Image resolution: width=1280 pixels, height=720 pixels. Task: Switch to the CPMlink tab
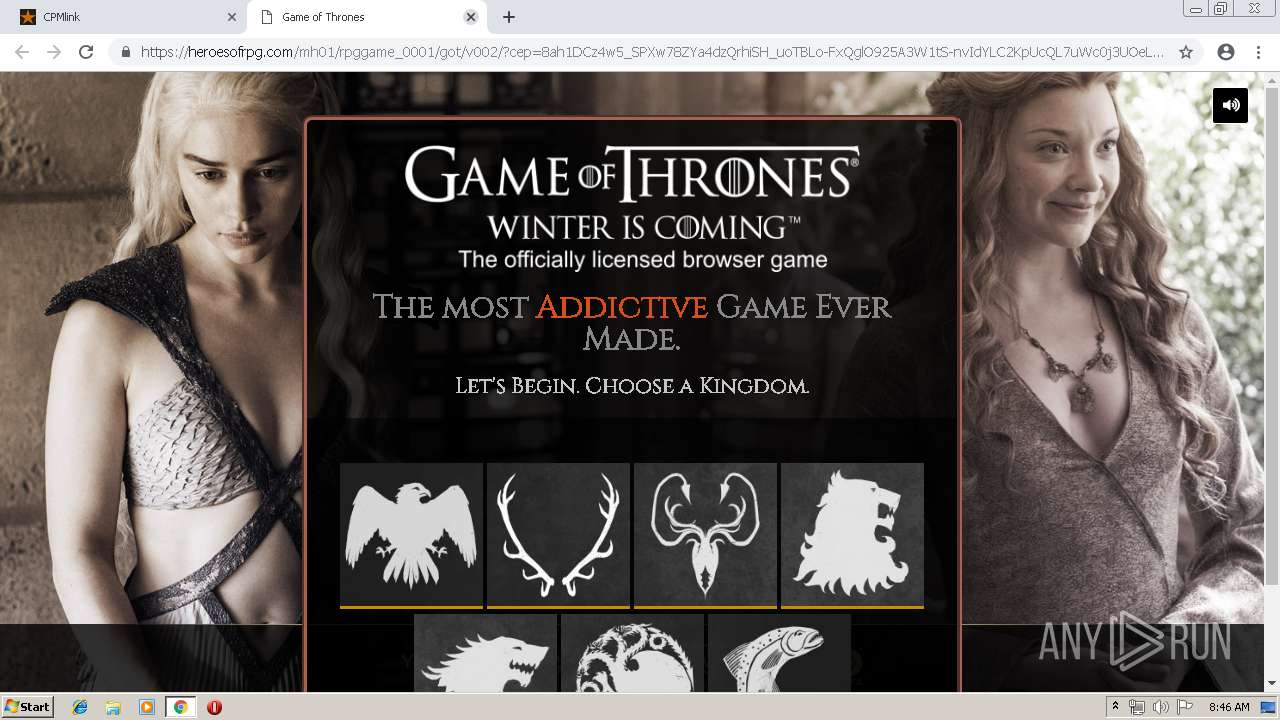point(123,17)
